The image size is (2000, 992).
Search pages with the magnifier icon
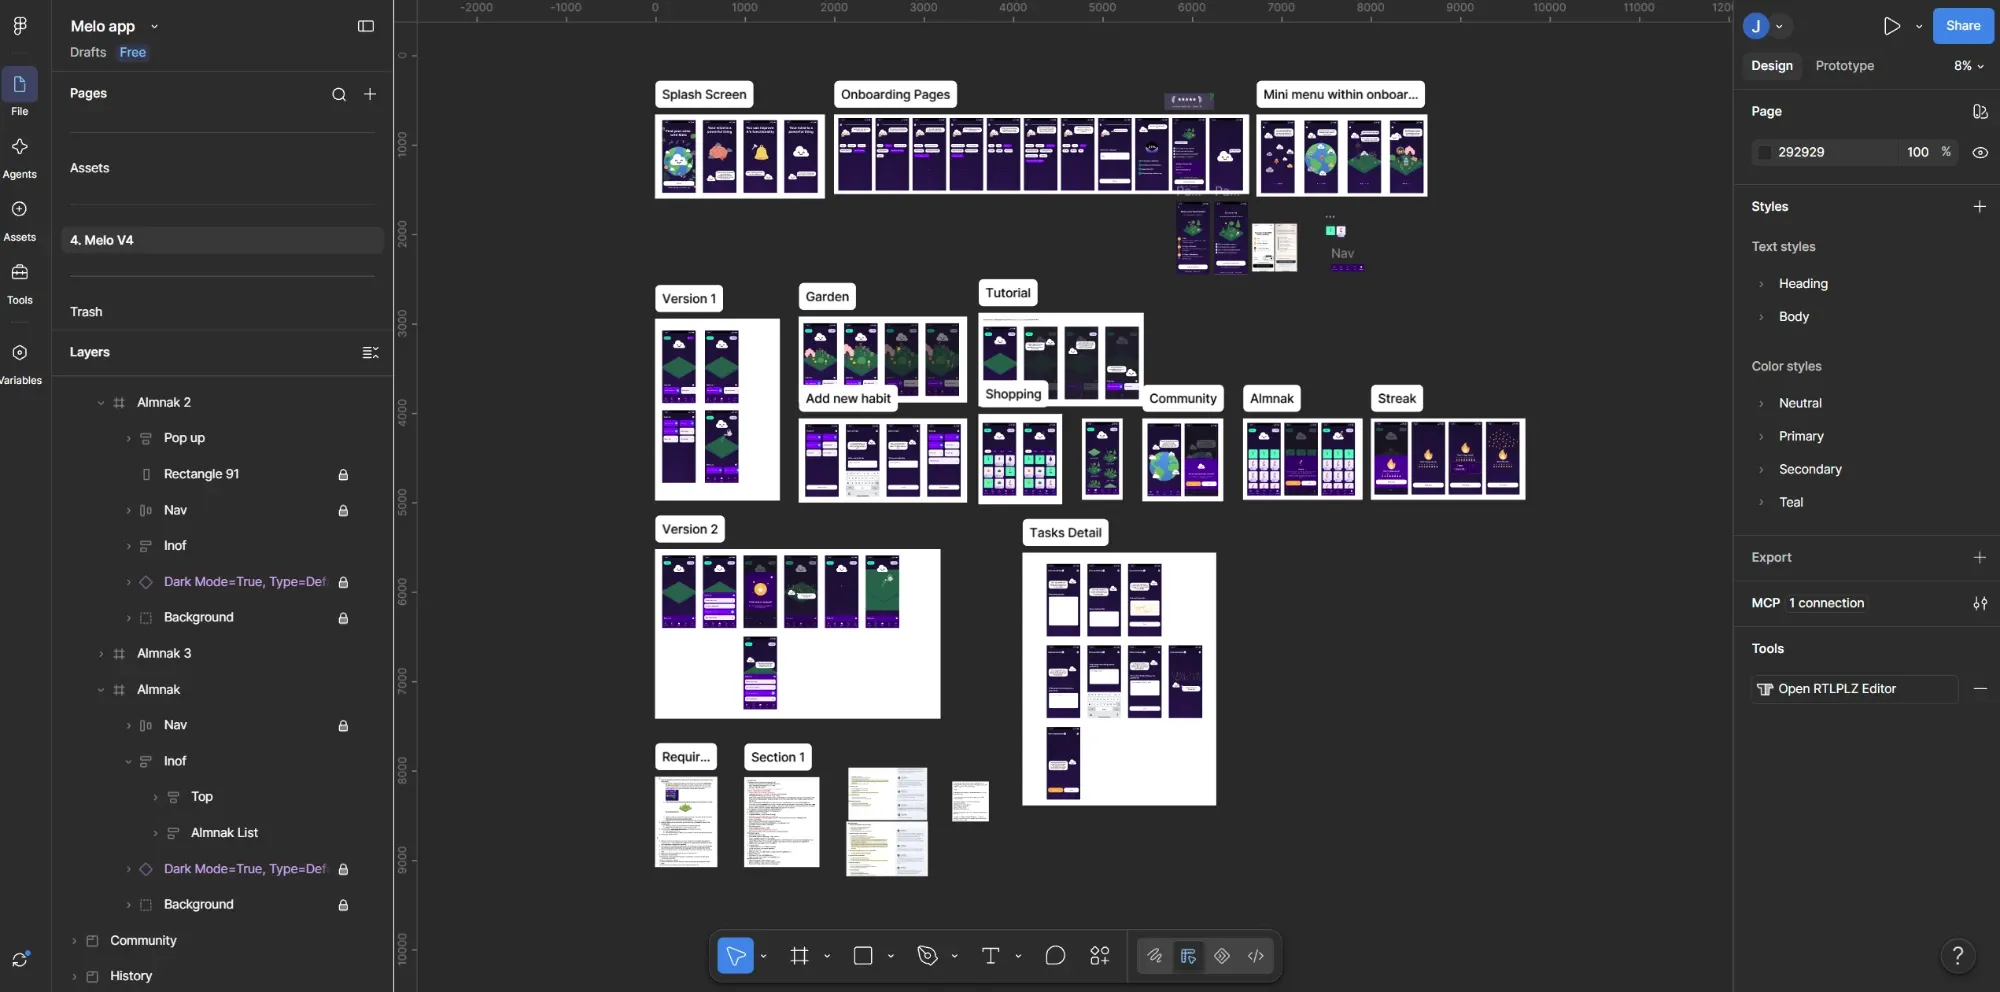click(339, 94)
